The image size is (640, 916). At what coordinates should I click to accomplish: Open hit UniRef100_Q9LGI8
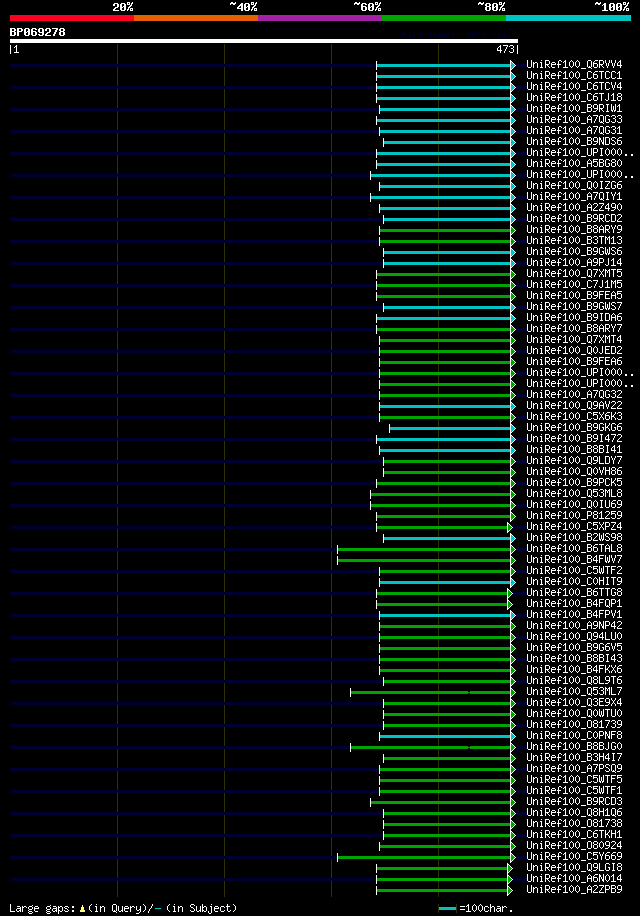coord(574,868)
